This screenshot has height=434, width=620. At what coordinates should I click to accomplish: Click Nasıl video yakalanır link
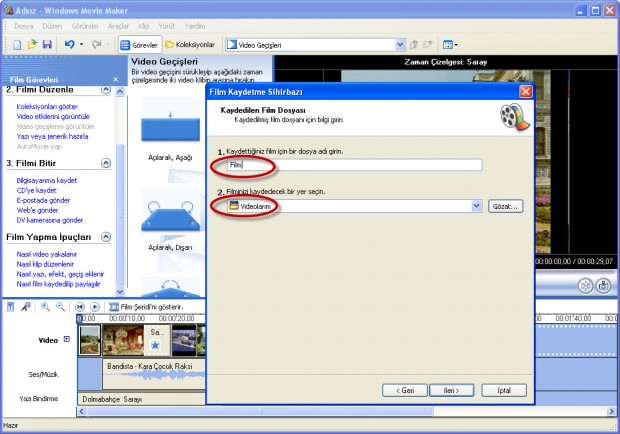point(47,254)
